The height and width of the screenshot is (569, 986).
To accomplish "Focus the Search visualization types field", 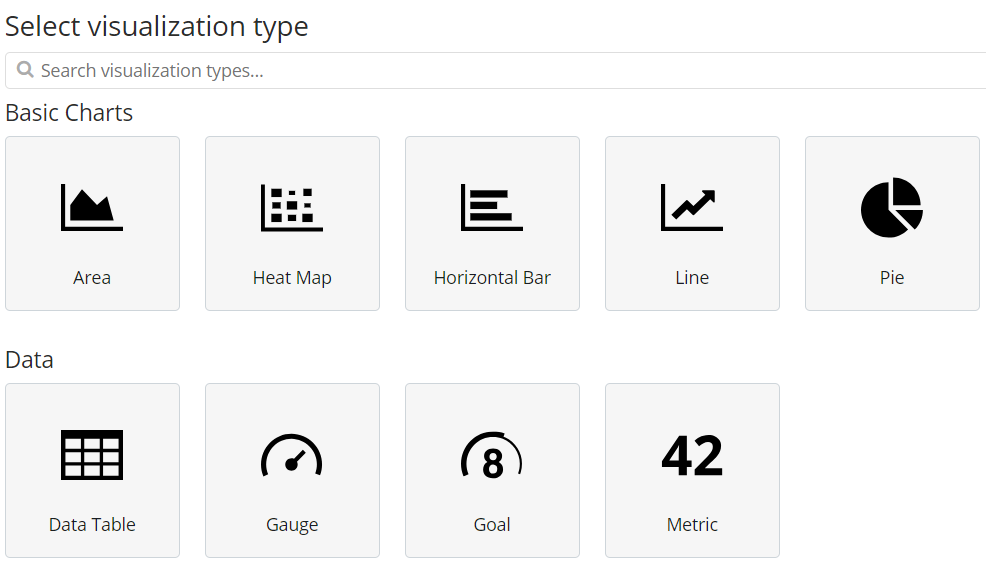I will [500, 71].
